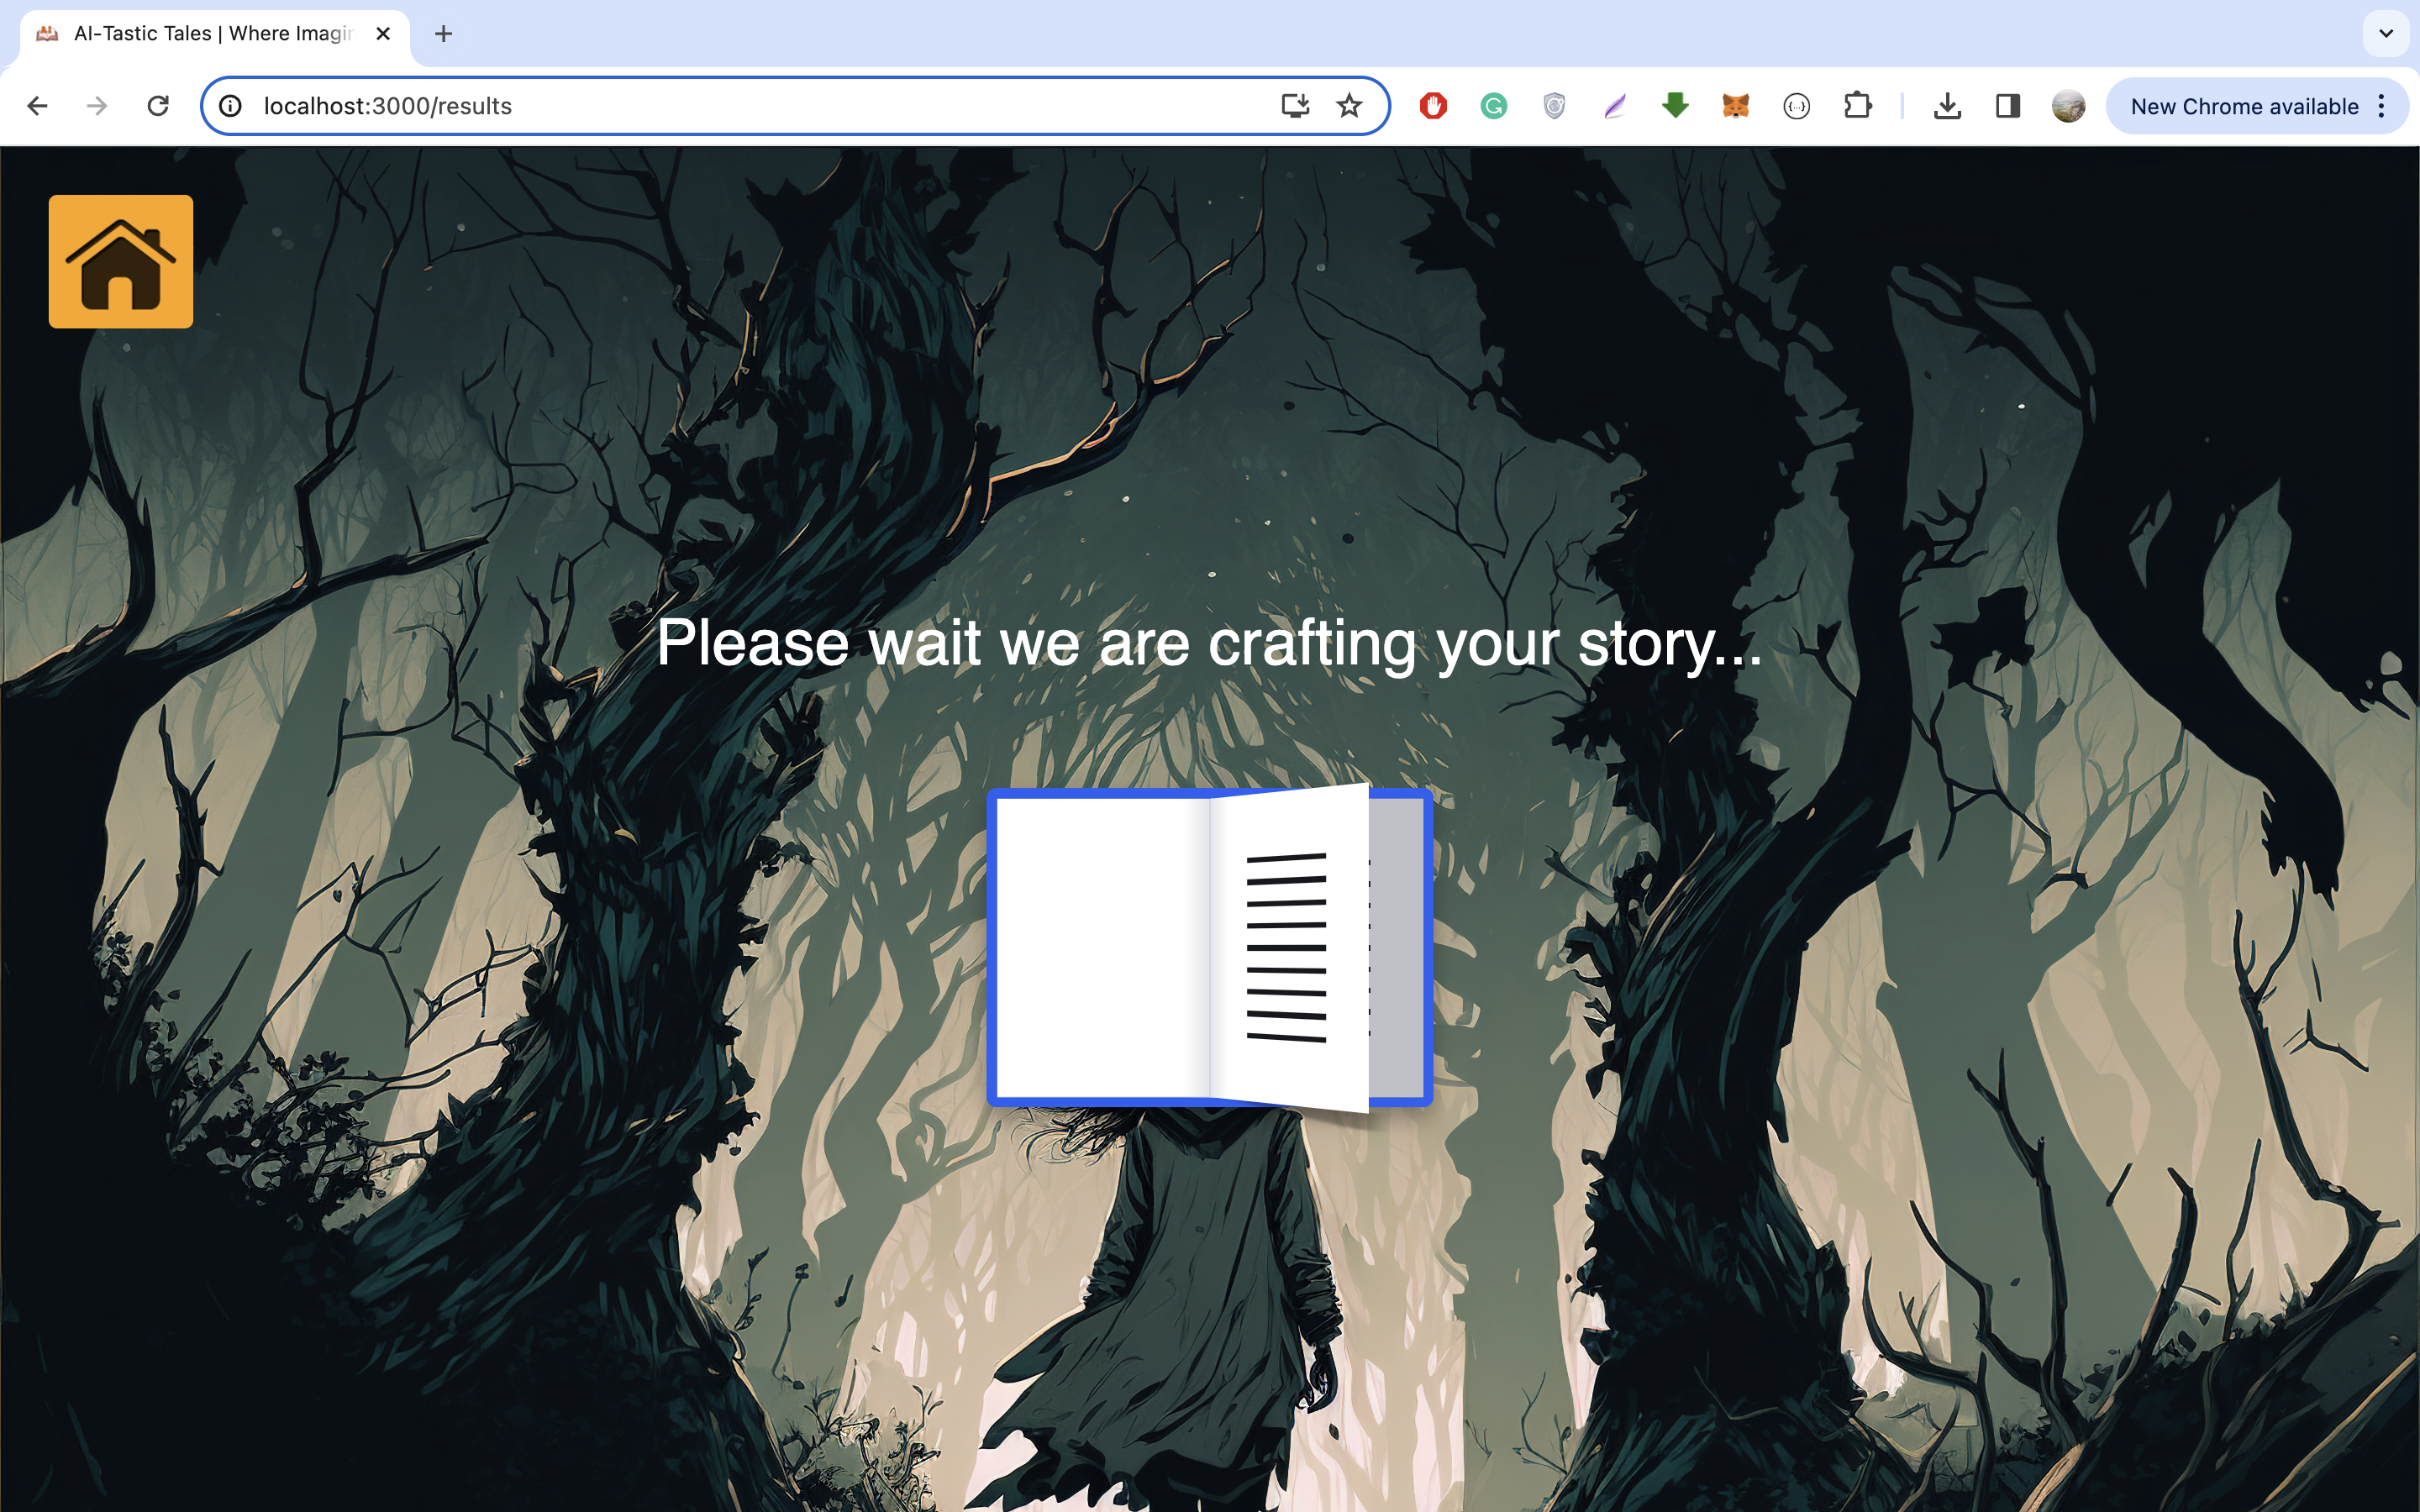Open a new browser tab
Viewport: 2420px width, 1512px height.
[444, 34]
